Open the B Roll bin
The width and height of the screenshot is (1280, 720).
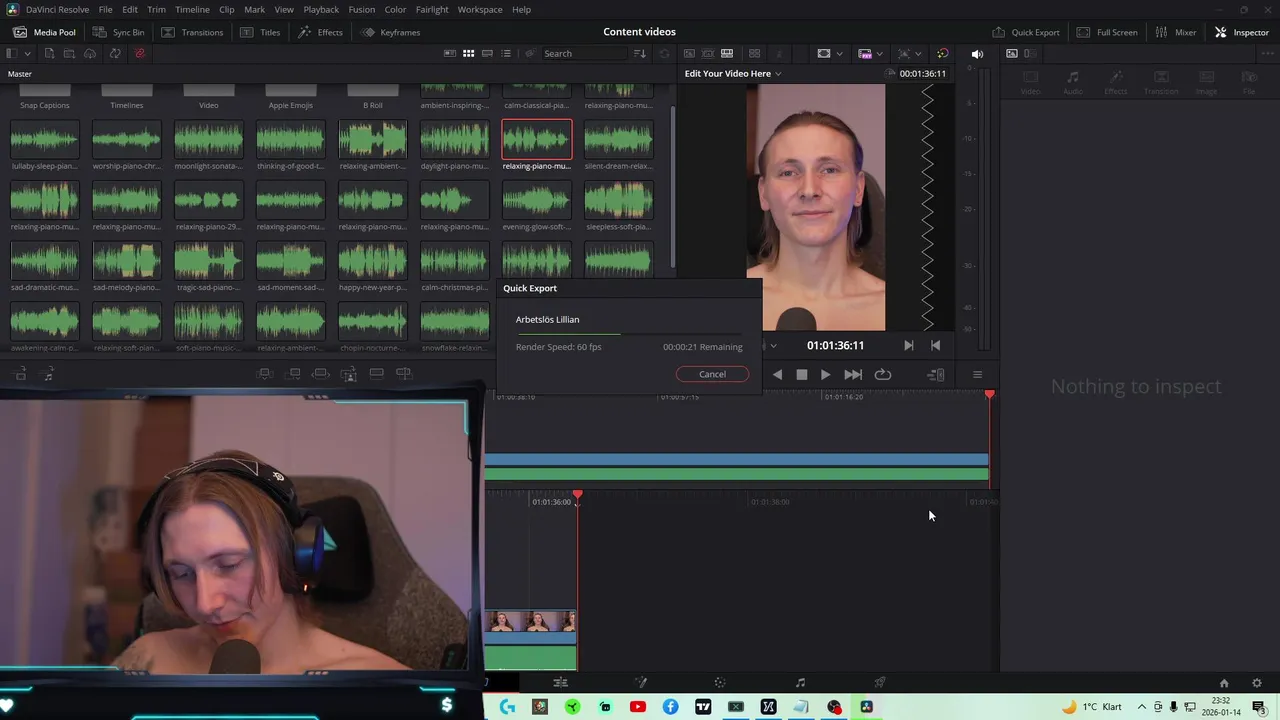pos(372,97)
